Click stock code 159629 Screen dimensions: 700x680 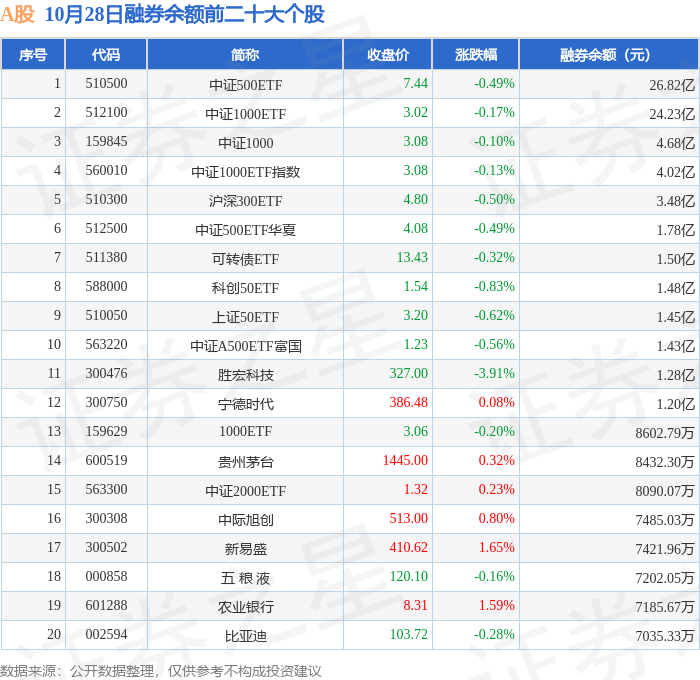106,432
